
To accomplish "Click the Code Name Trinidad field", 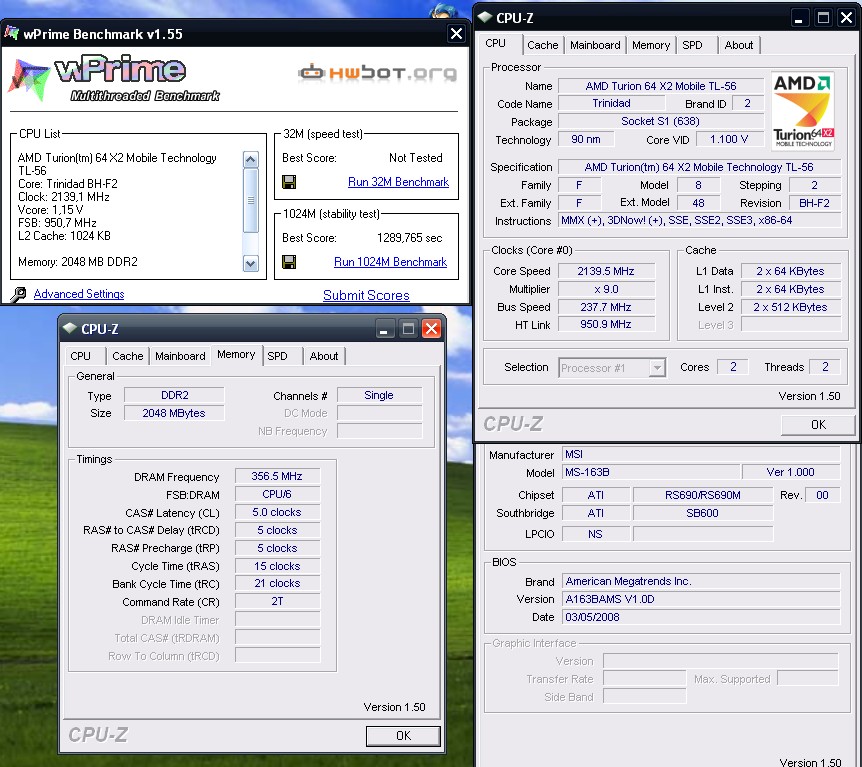I will point(611,103).
